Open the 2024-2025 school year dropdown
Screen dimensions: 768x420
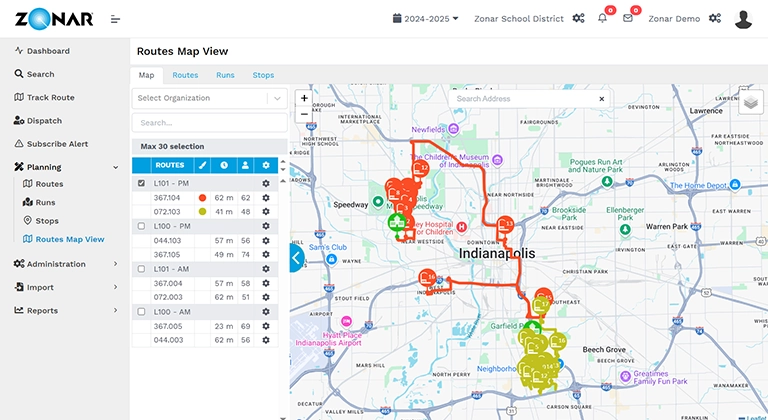426,19
